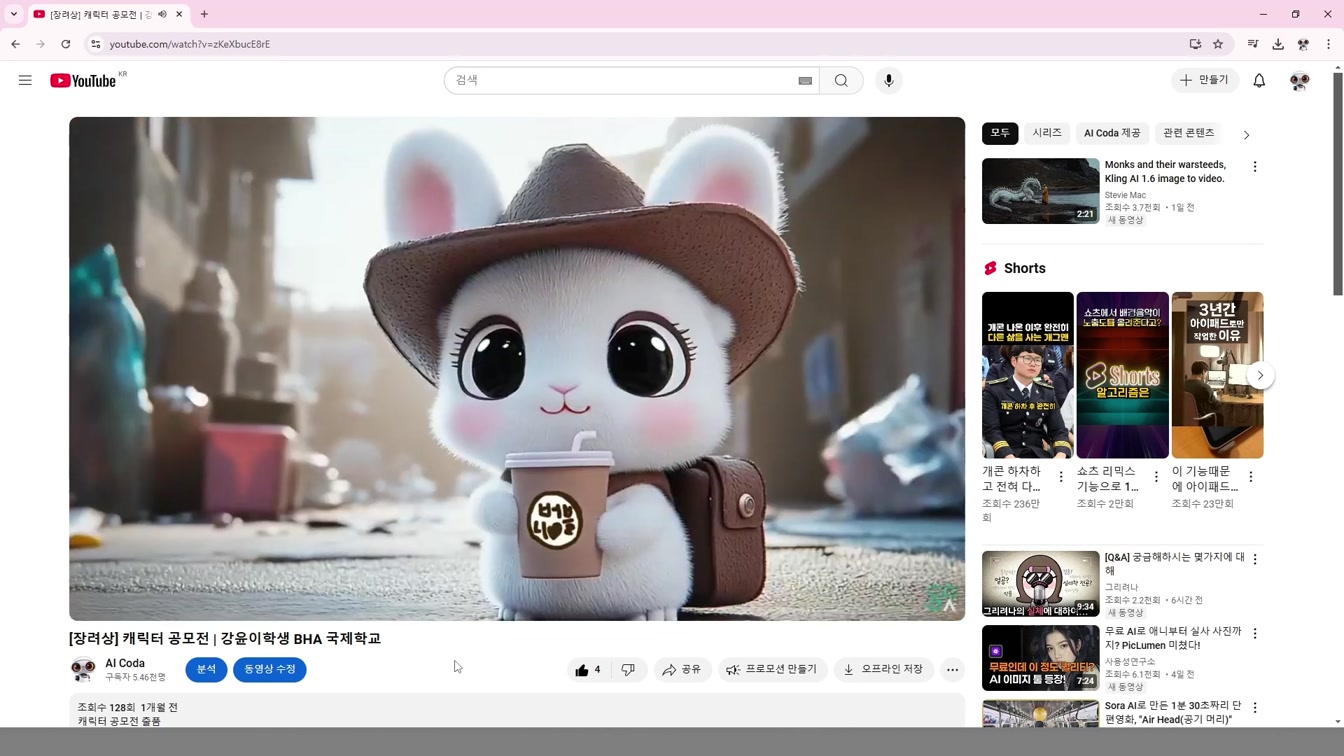
Task: Open Monks and their warsteeds thumbnail
Action: click(x=1040, y=191)
